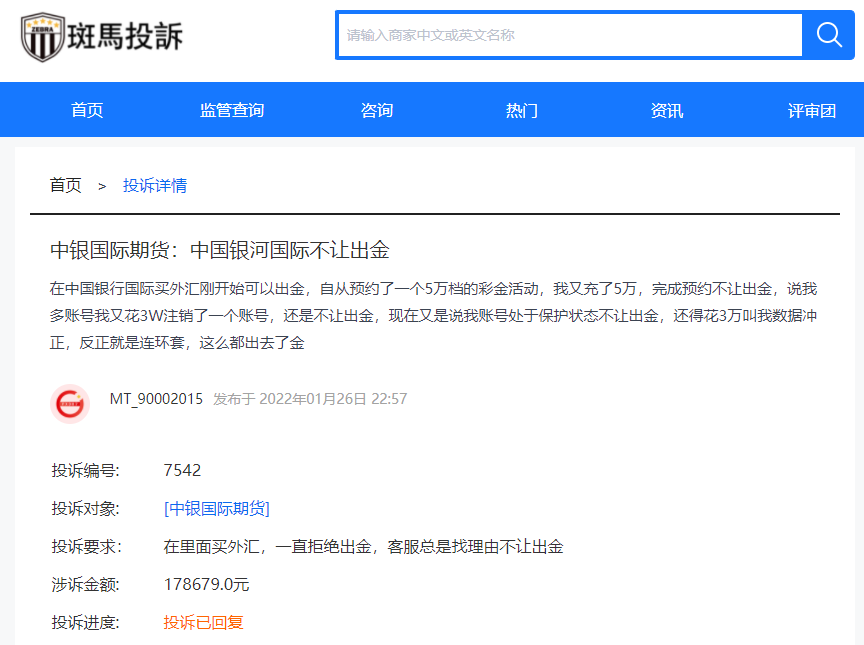The width and height of the screenshot is (864, 645).
Task: Click the 投诉详情 breadcrumb link
Action: 155,185
